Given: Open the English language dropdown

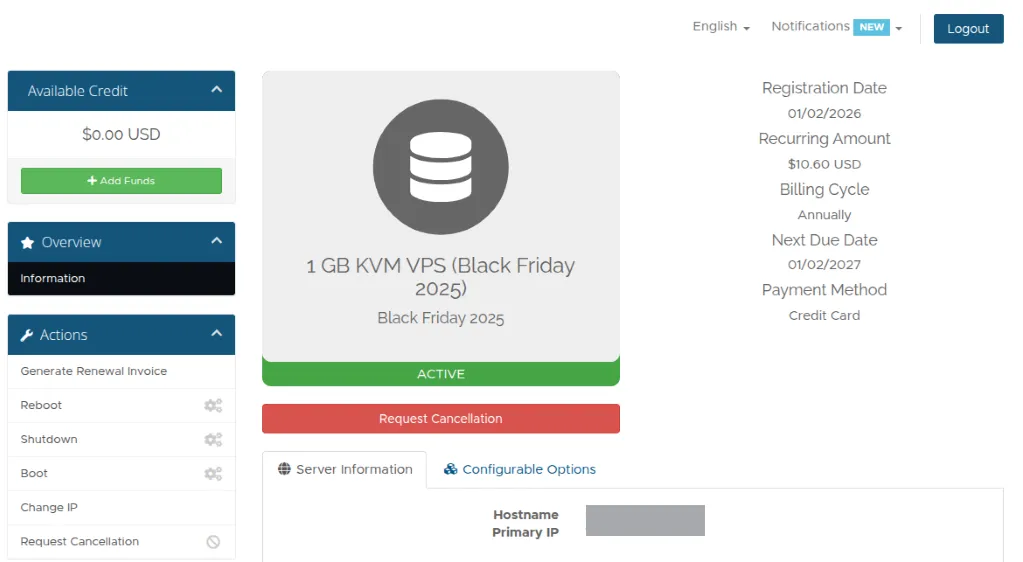Looking at the screenshot, I should click(x=721, y=27).
